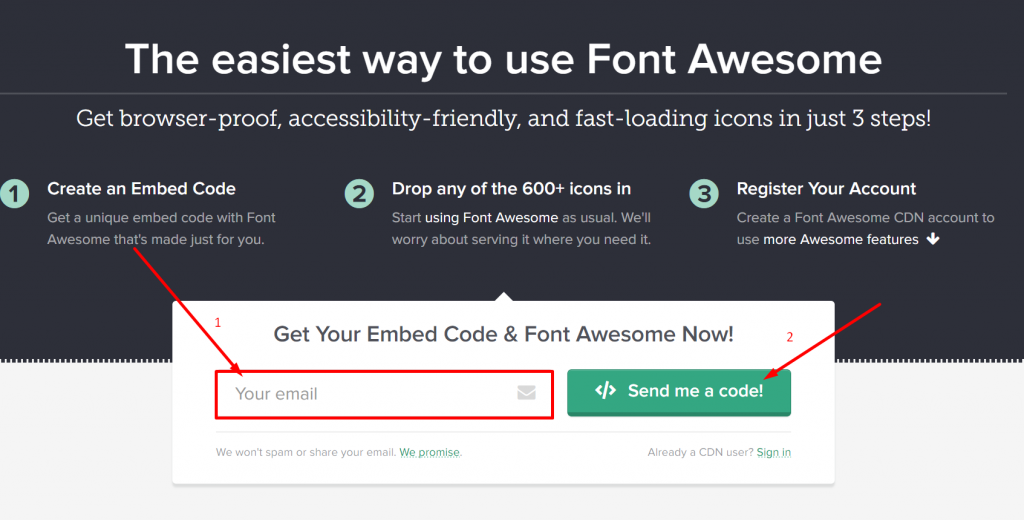Click the code brackets icon on Send button
This screenshot has height=520, width=1024.
point(605,391)
